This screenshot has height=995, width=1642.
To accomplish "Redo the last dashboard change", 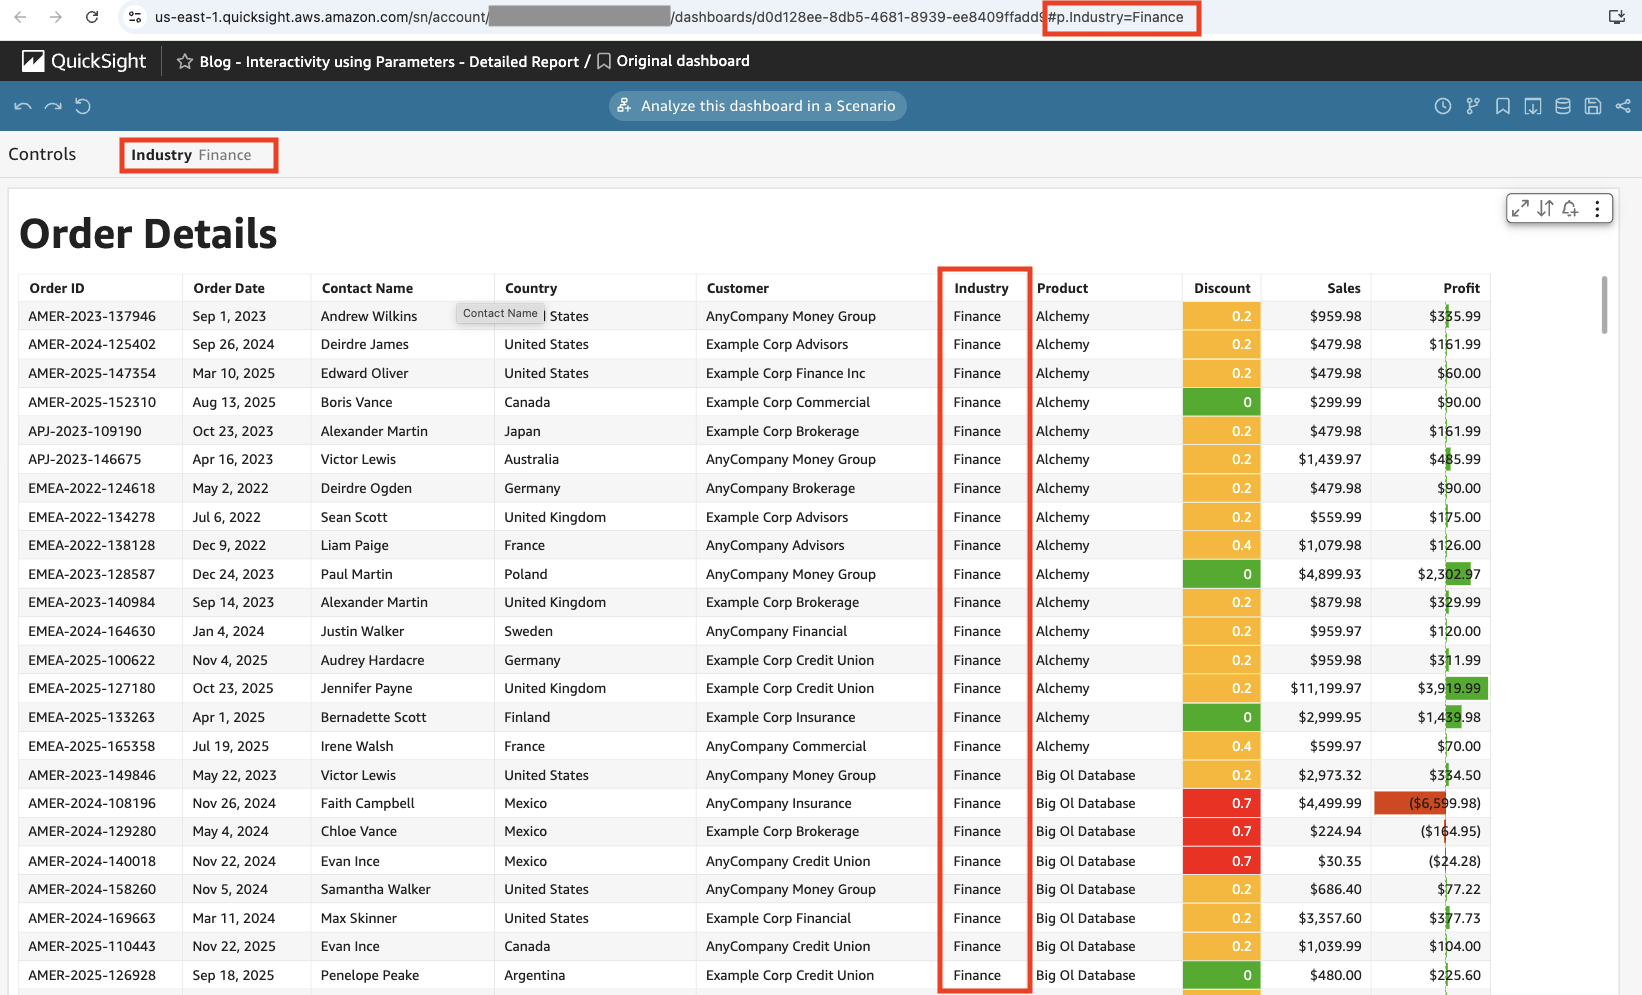I will pyautogui.click(x=53, y=106).
